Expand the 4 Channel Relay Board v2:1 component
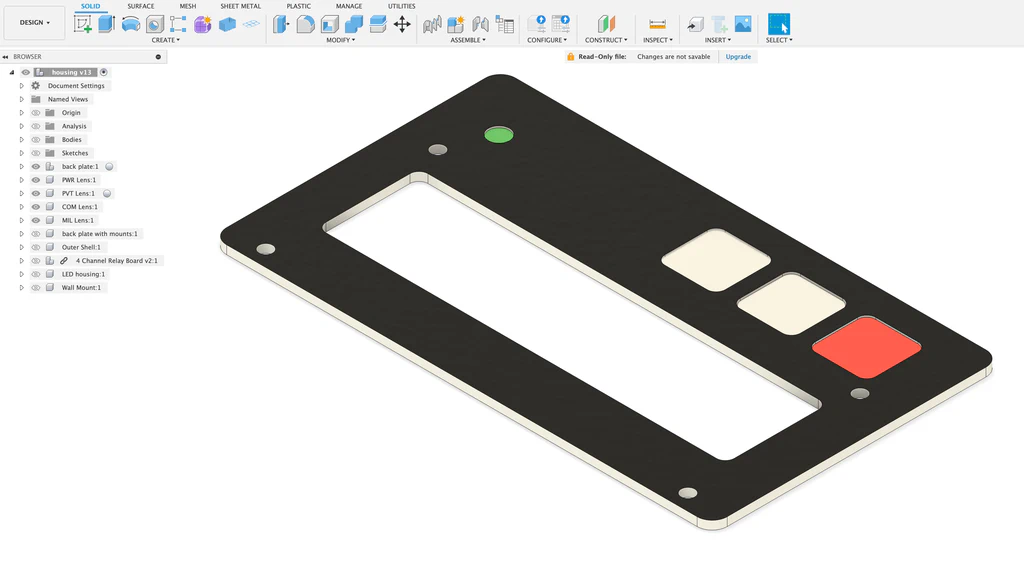 [20, 260]
